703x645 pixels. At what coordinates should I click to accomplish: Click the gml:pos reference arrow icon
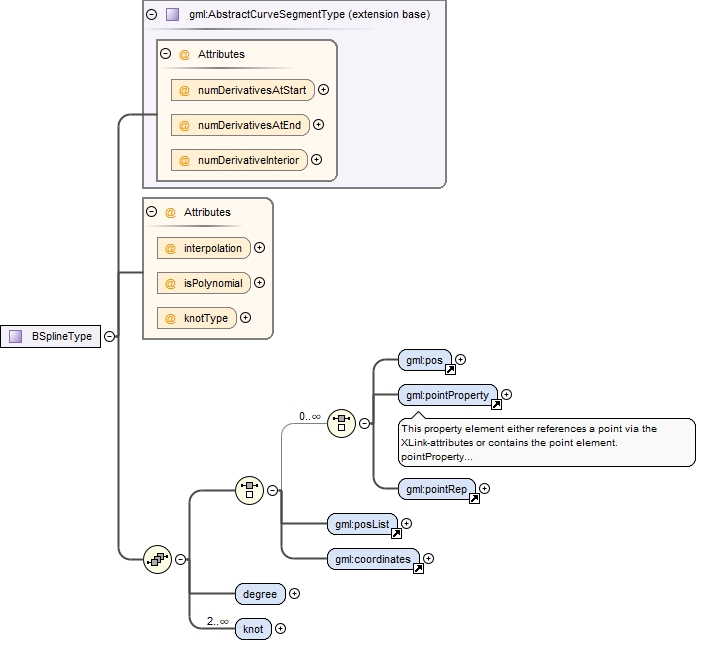tap(450, 369)
